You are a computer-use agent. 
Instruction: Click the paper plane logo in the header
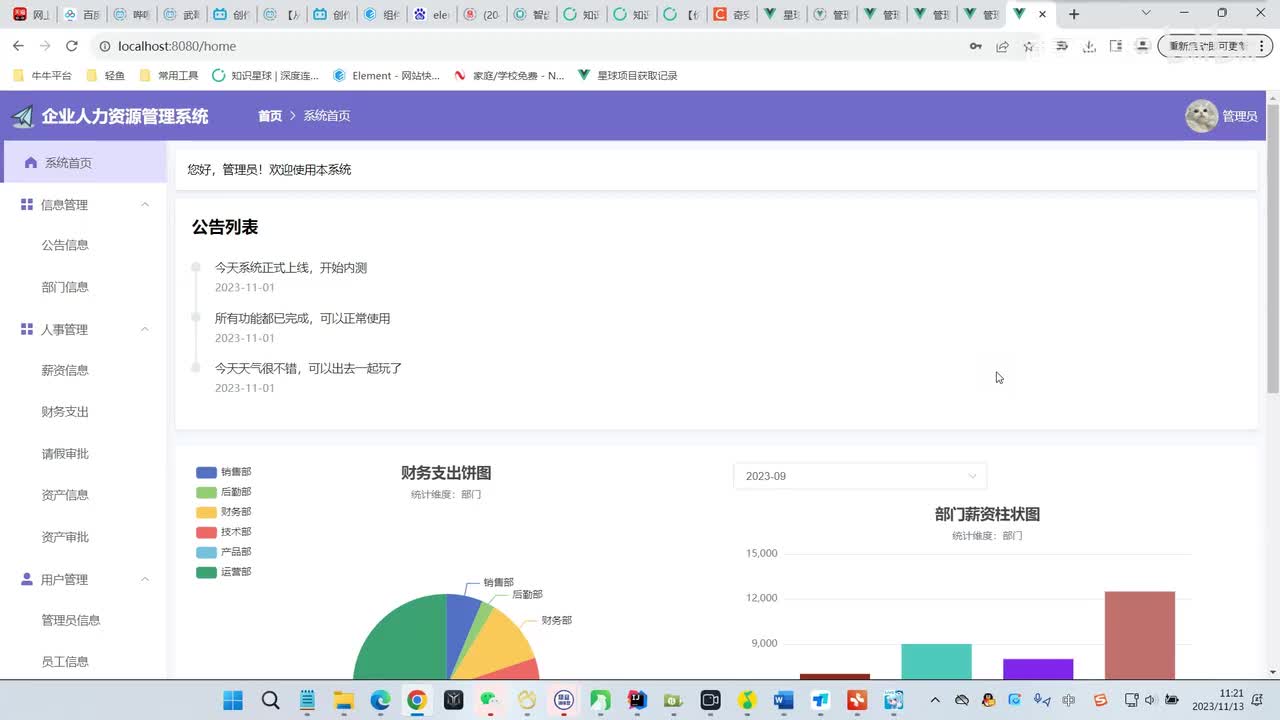(x=22, y=116)
